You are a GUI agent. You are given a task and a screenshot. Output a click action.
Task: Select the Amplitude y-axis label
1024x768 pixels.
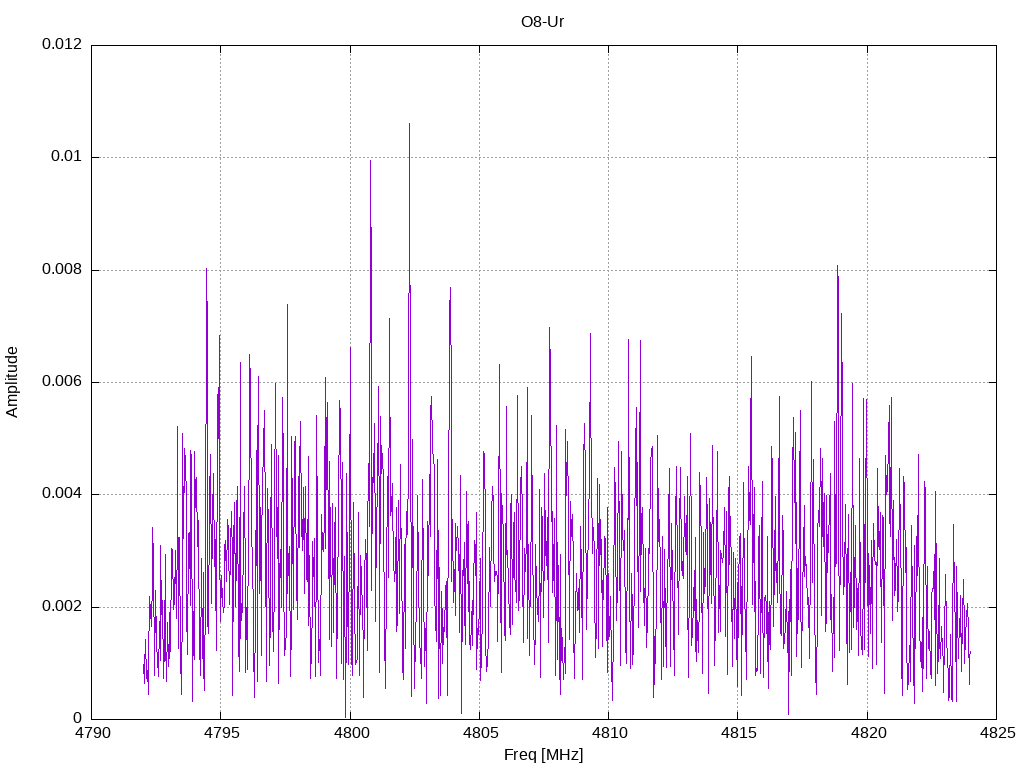(x=12, y=382)
